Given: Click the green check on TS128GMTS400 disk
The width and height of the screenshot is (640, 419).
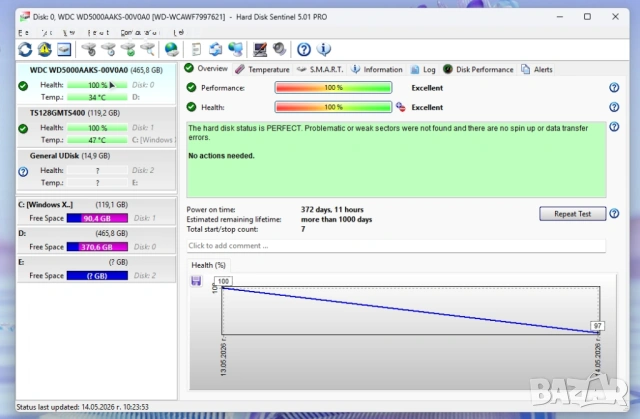Looking at the screenshot, I should click(23, 129).
